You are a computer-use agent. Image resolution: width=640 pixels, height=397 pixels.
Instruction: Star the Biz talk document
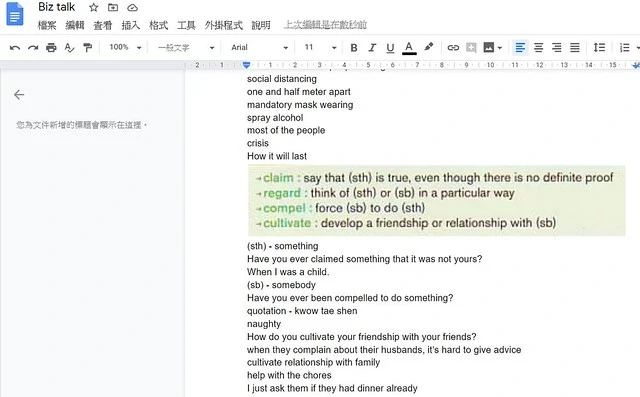pos(93,7)
